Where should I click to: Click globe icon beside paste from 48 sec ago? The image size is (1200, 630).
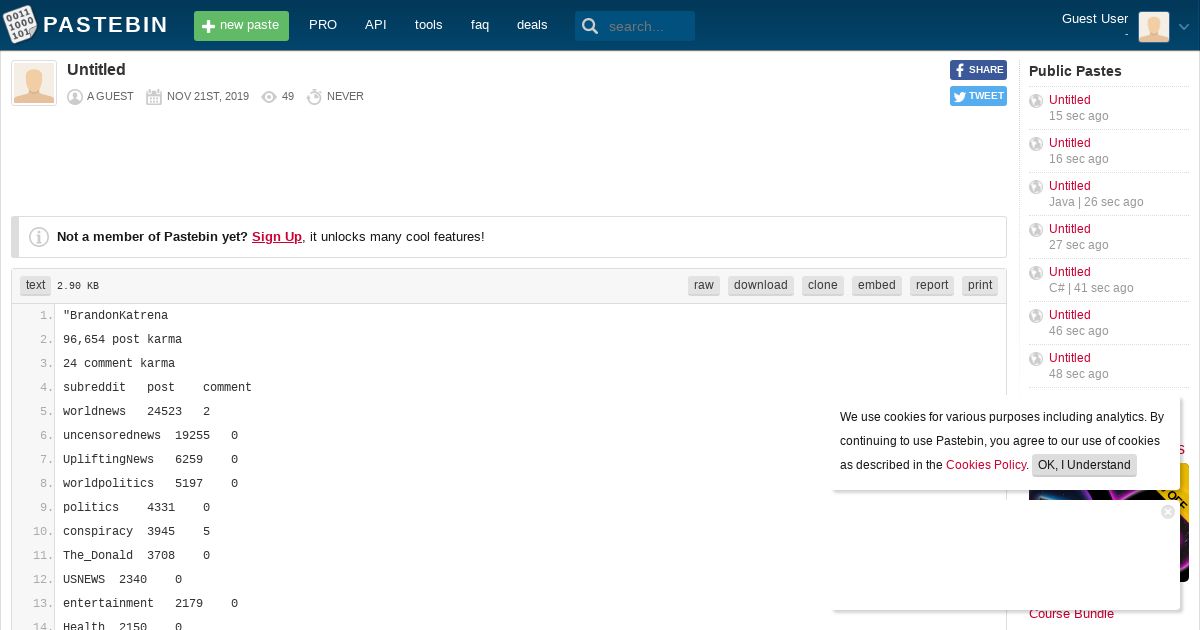(1036, 359)
